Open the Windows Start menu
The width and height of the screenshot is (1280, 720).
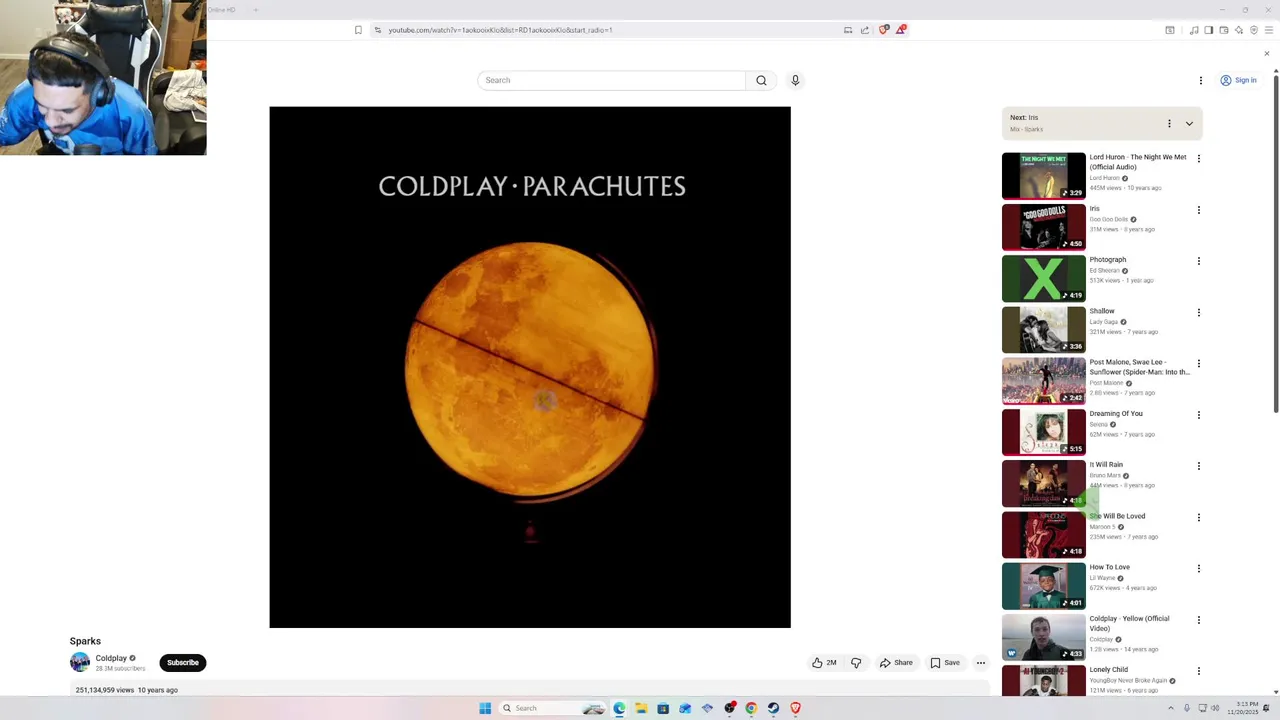pos(485,708)
